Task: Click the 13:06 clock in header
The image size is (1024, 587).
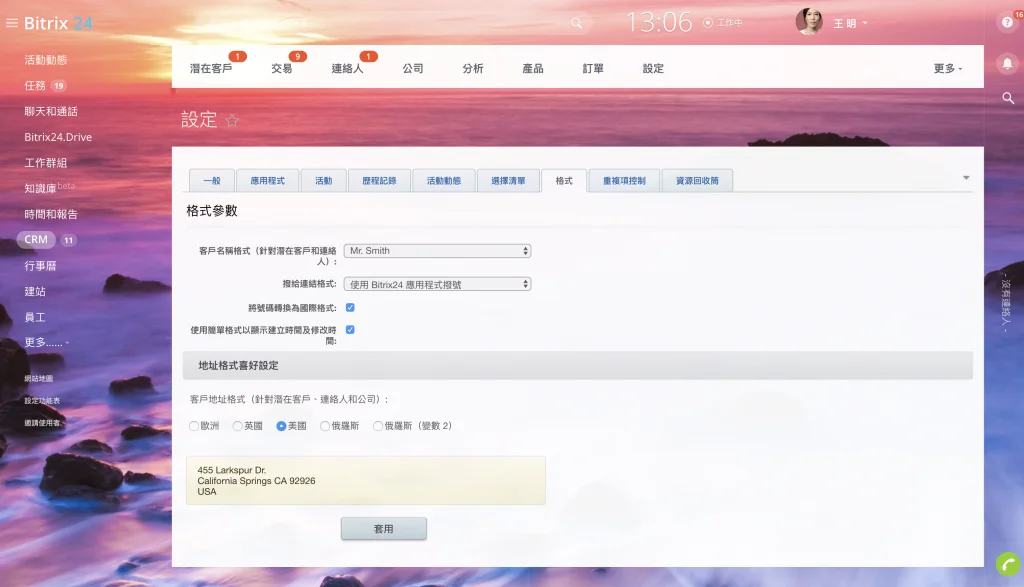Action: [x=659, y=22]
